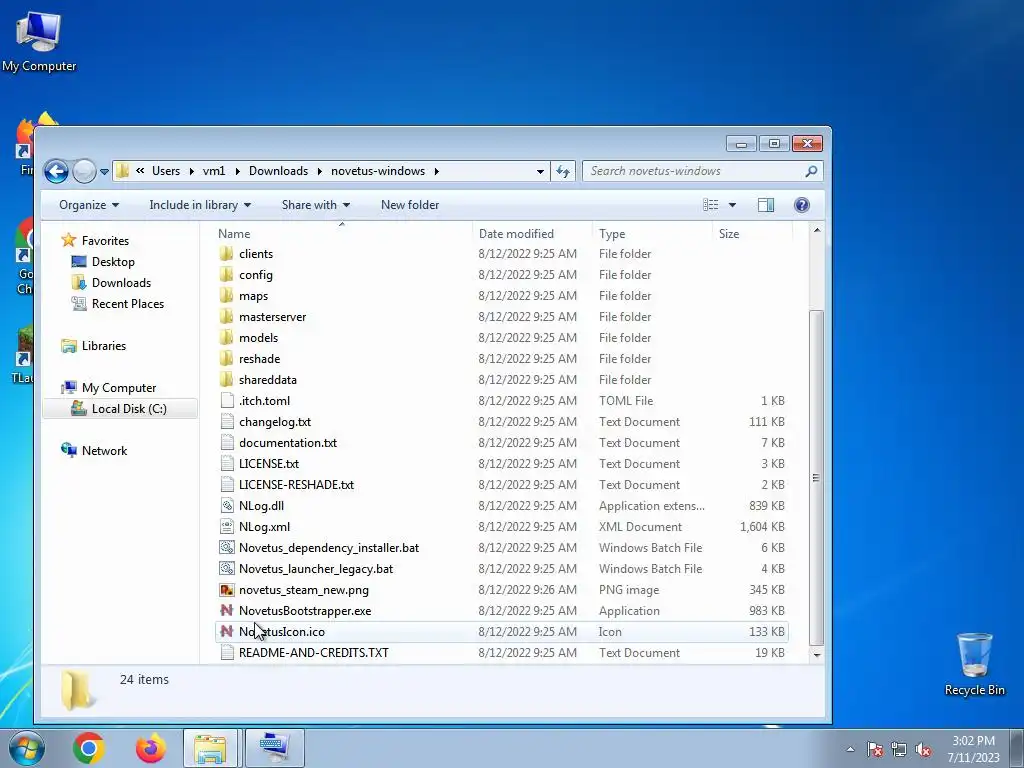Open the view options dropdown arrow
This screenshot has width=1024, height=768.
point(732,205)
